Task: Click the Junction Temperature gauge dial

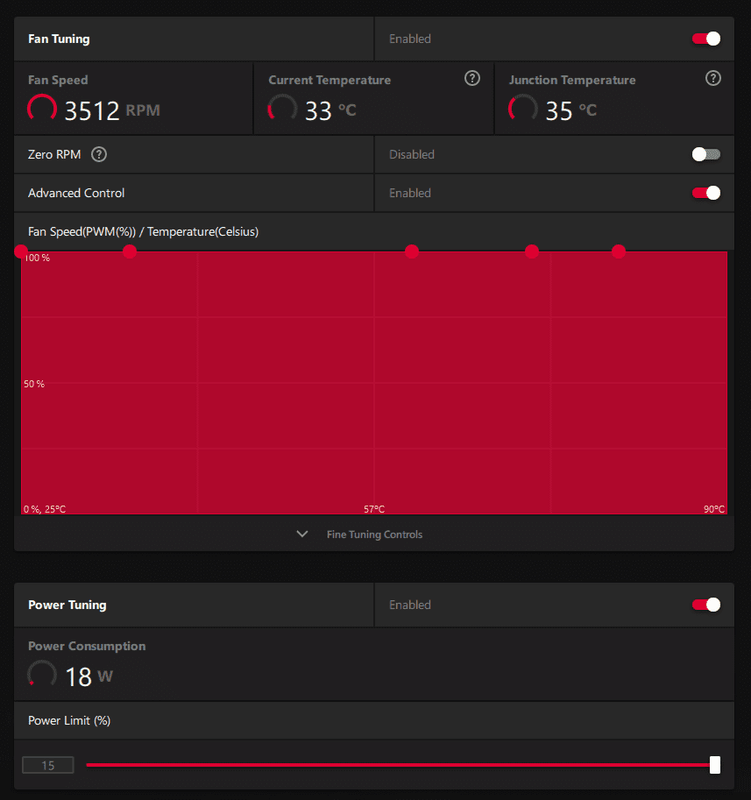Action: point(523,108)
